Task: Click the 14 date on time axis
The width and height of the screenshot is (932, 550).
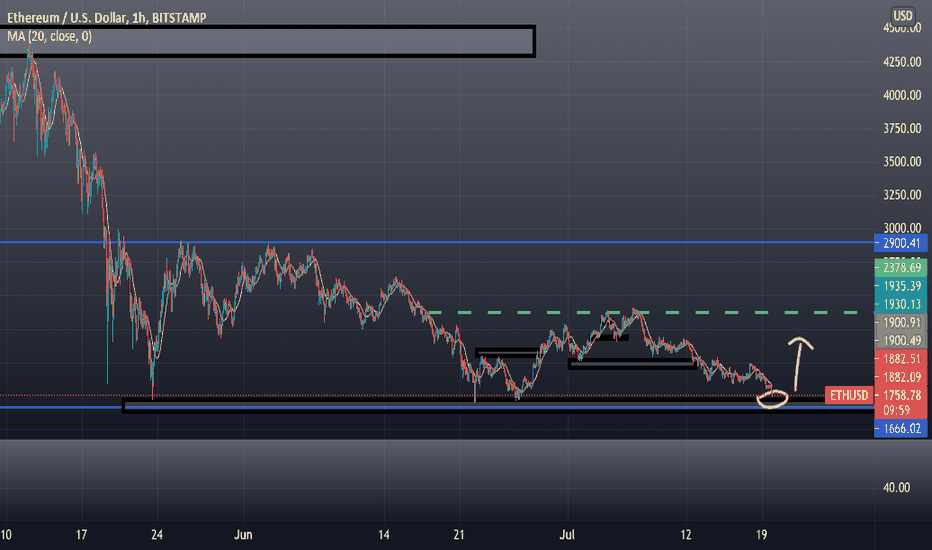Action: pos(384,535)
